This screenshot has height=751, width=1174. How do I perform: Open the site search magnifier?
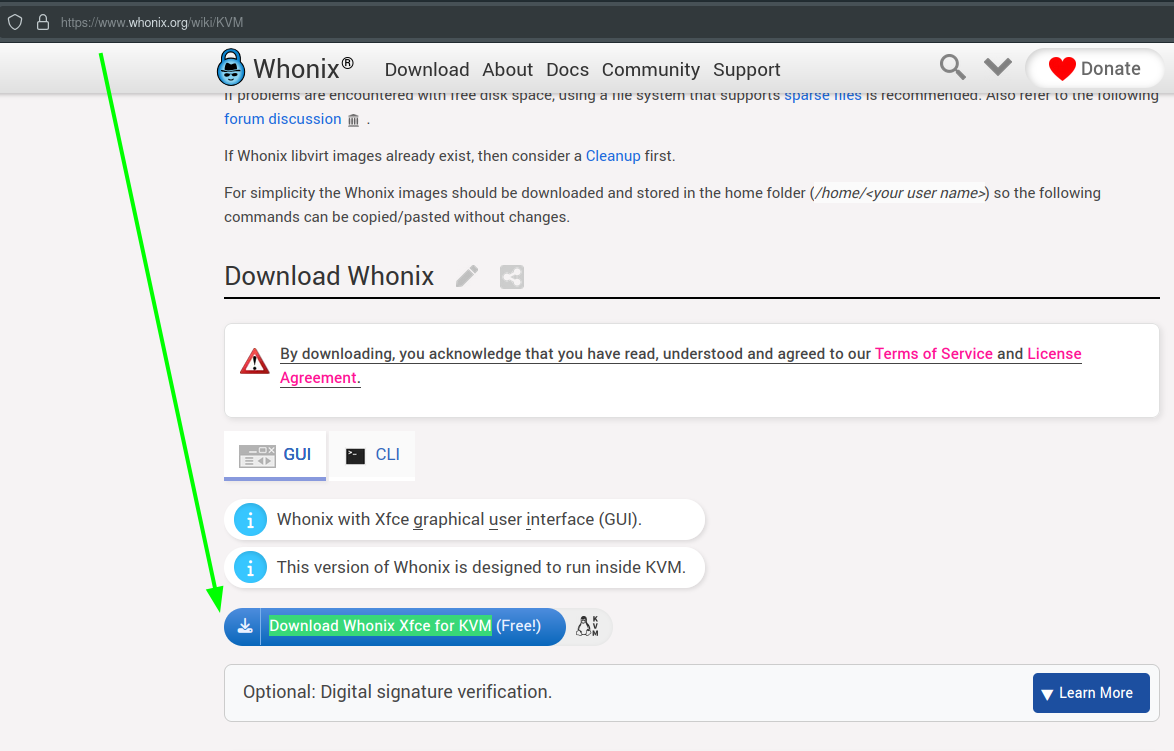tap(952, 67)
